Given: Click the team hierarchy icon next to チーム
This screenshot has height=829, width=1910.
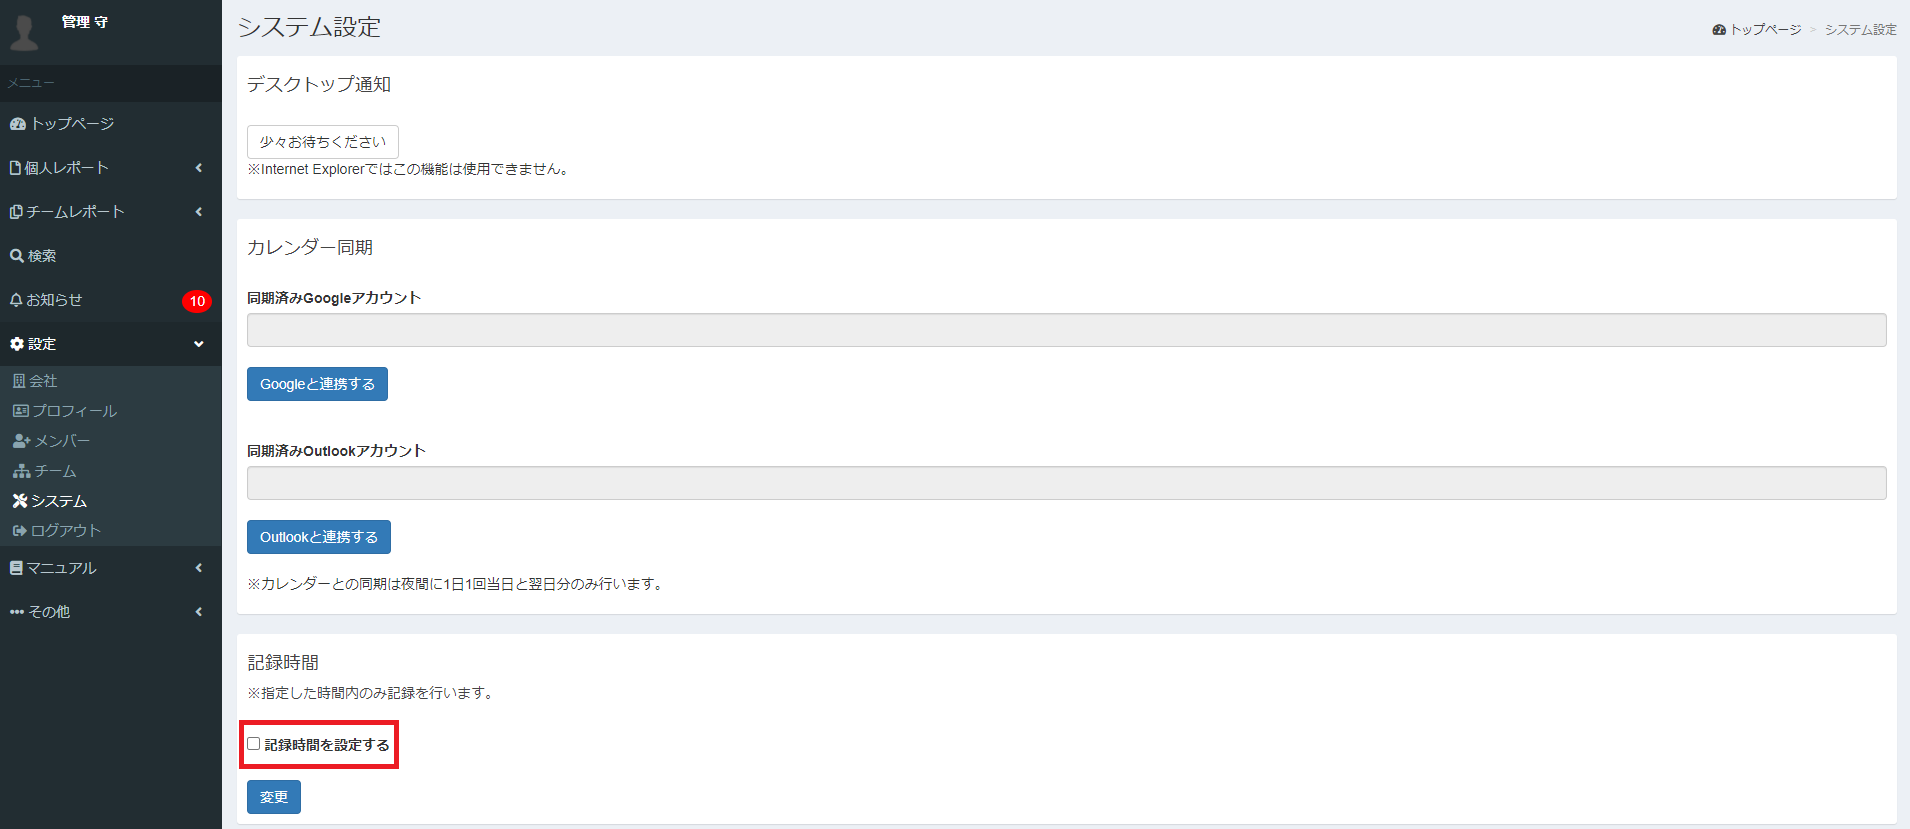Looking at the screenshot, I should 21,471.
